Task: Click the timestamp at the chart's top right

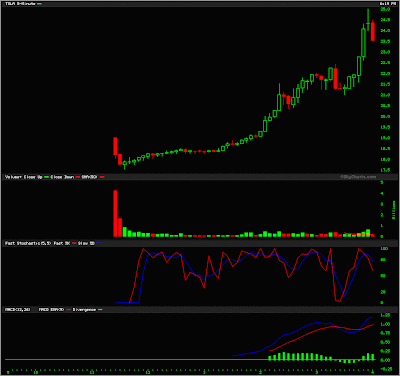Action: pos(387,4)
